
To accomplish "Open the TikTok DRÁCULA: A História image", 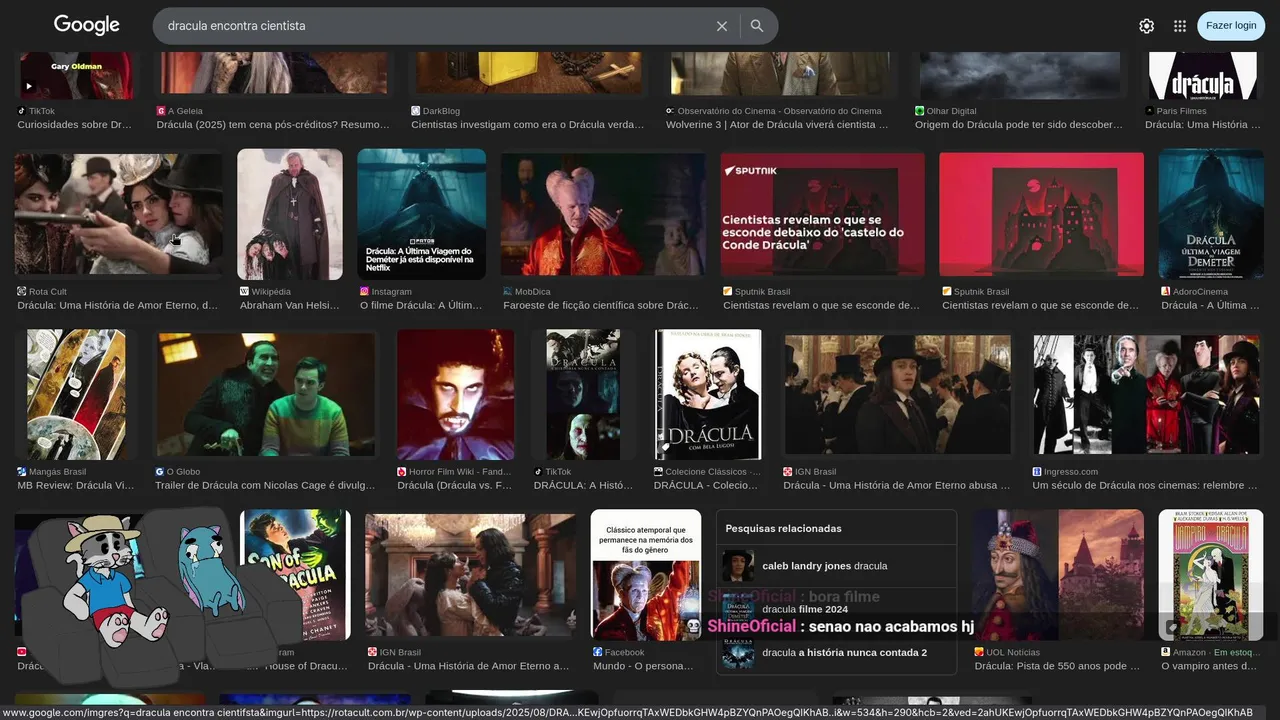I will (x=583, y=395).
